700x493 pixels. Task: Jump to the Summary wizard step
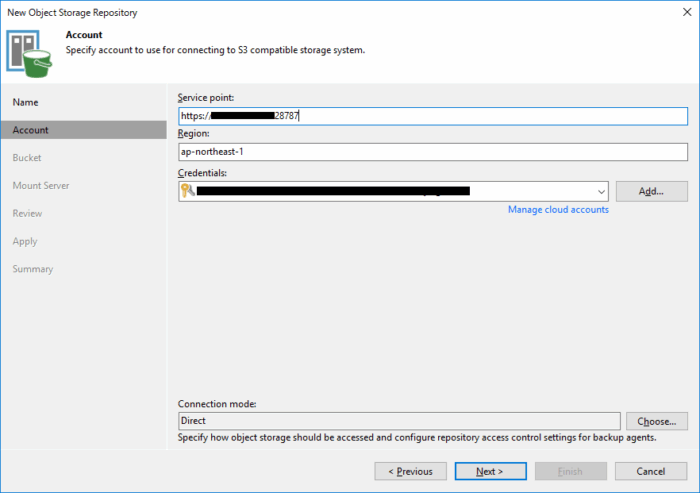coord(33,269)
